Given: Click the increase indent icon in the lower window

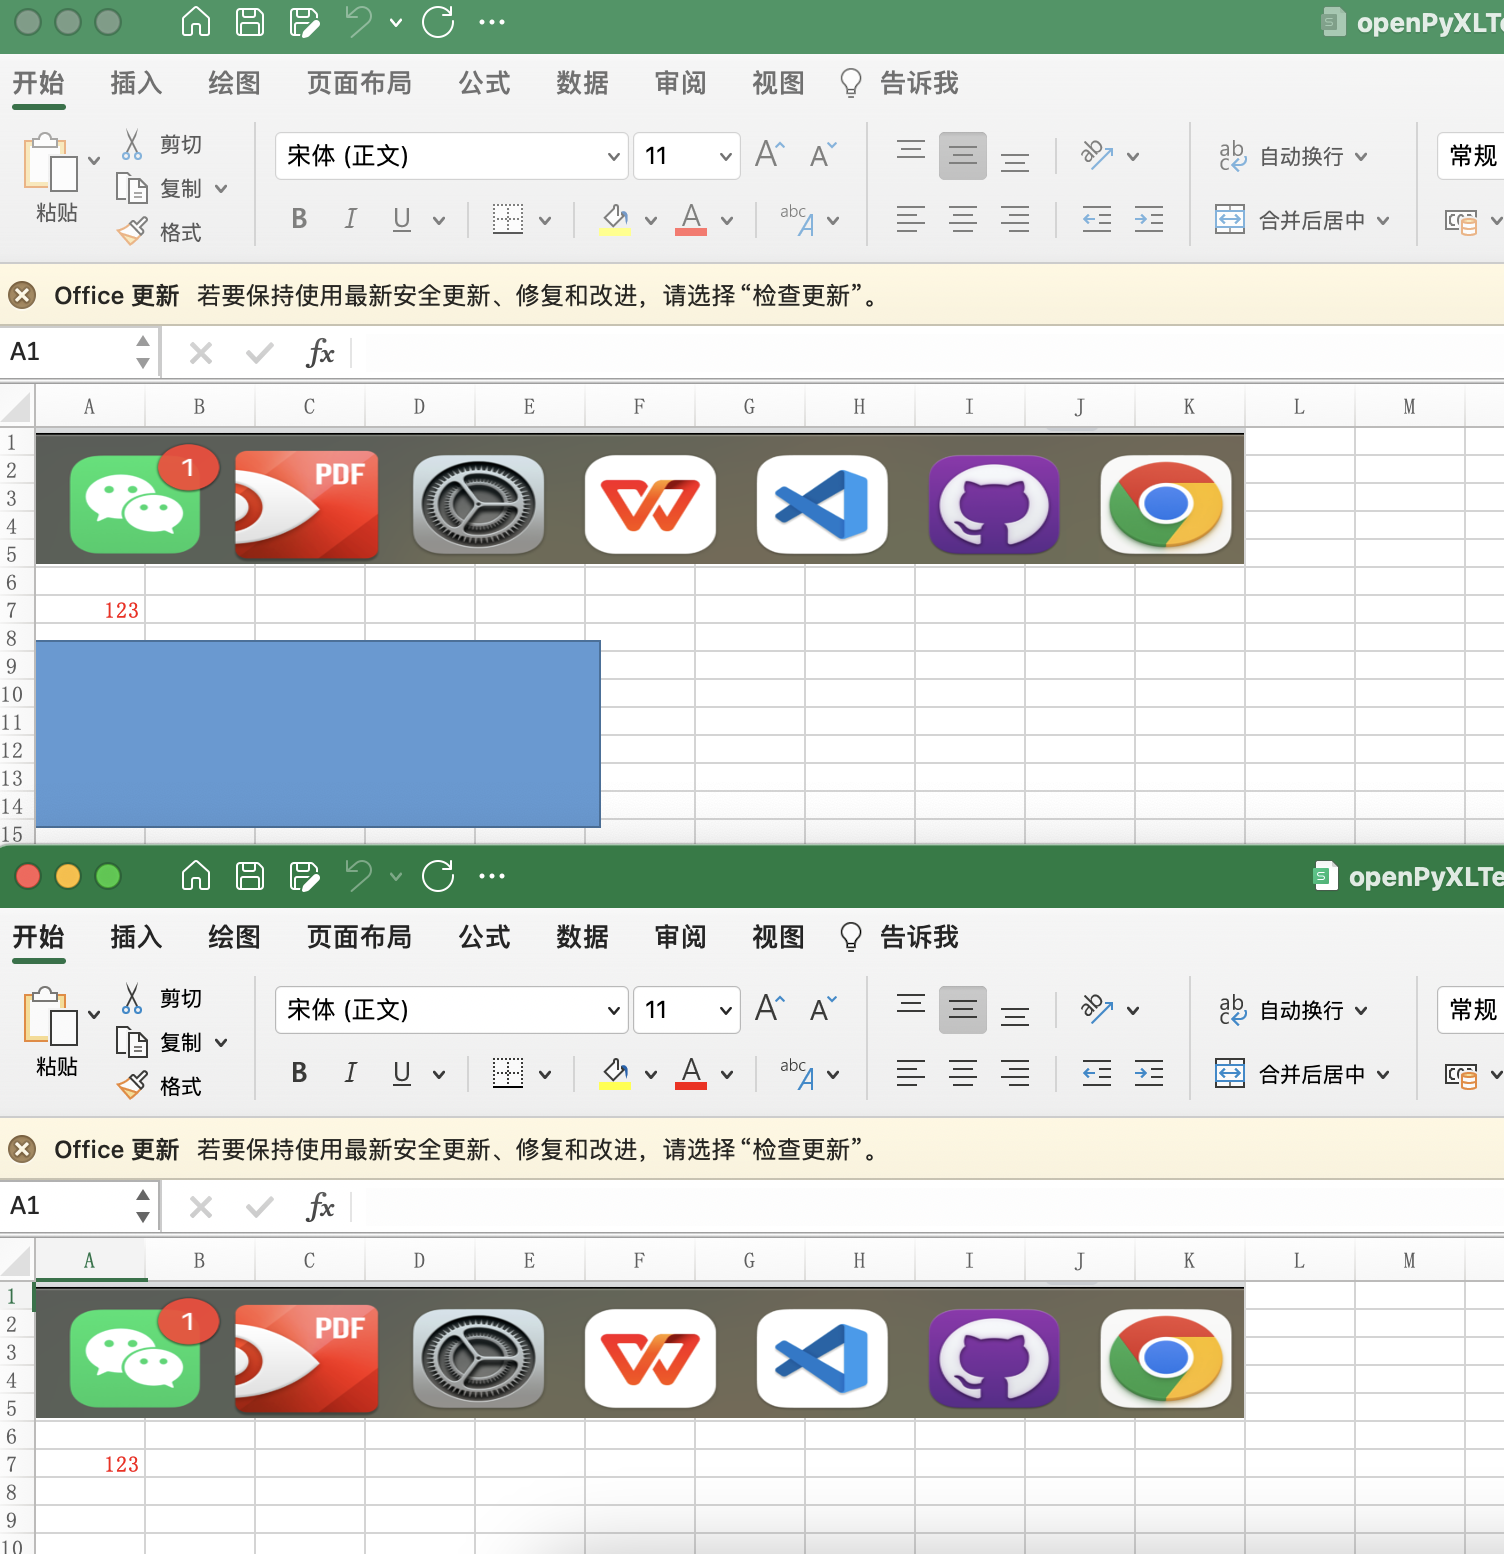Looking at the screenshot, I should click(x=1148, y=1074).
